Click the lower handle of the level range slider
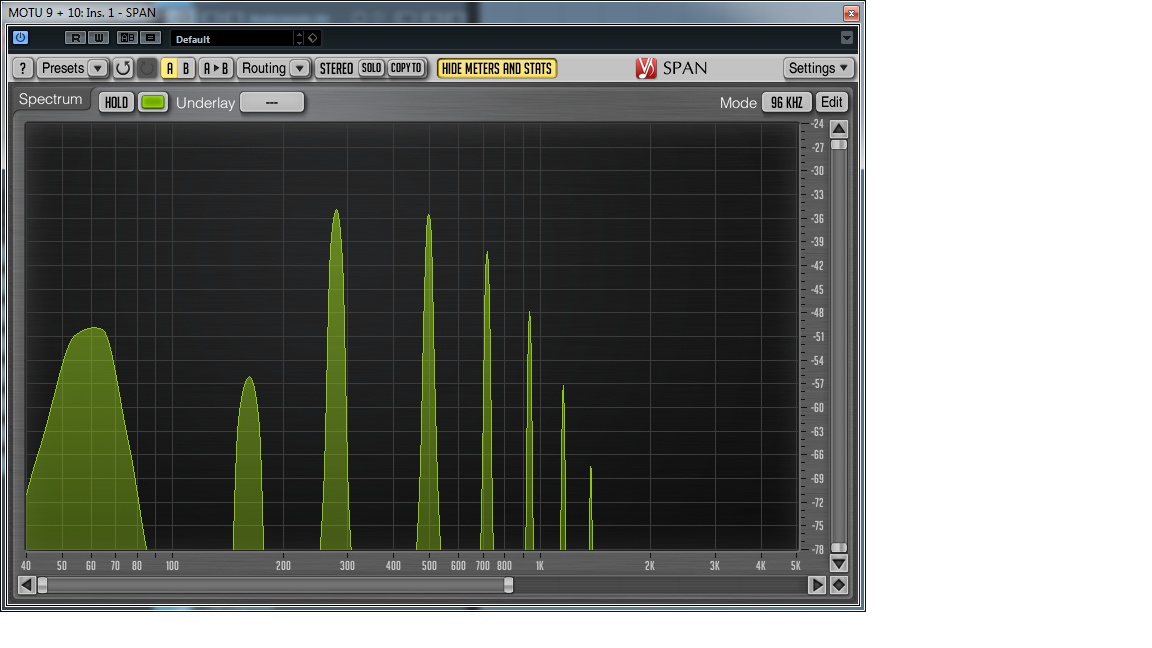 tap(838, 547)
